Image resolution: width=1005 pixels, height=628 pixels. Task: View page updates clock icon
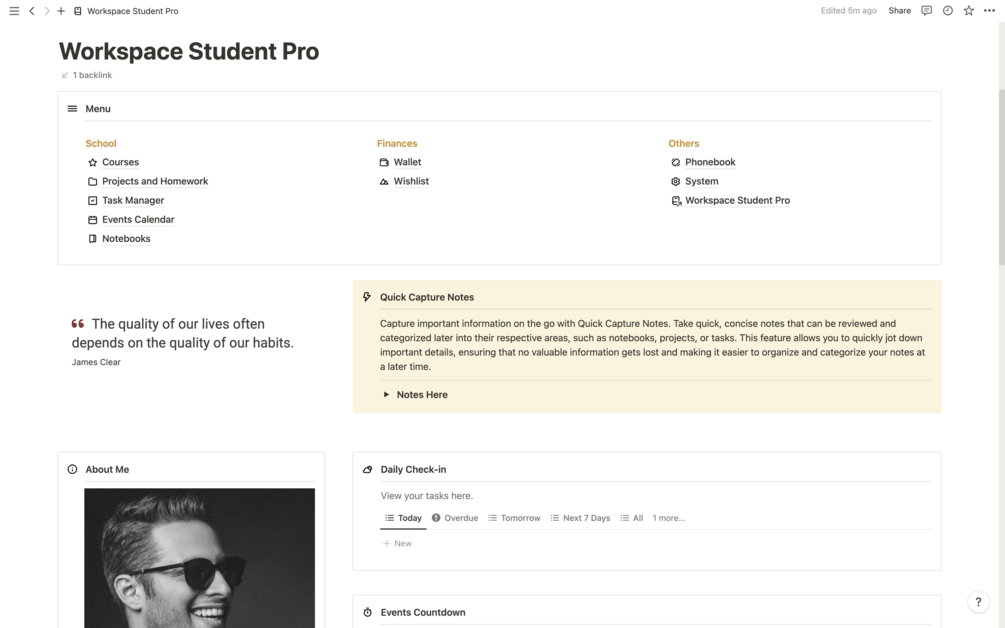(947, 11)
